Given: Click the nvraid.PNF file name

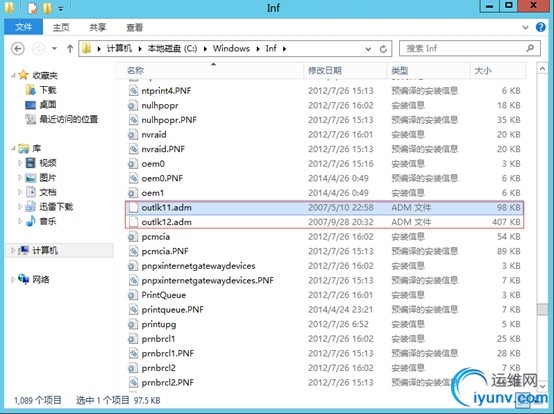Looking at the screenshot, I should (163, 149).
